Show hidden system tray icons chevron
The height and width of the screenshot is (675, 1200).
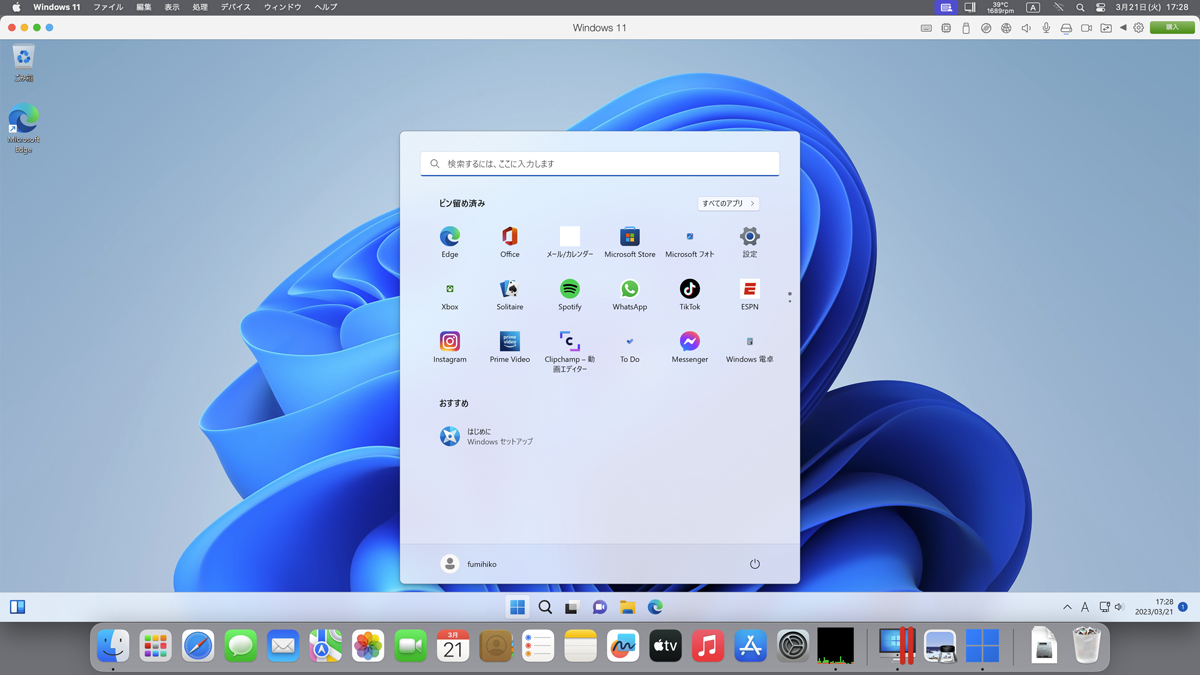coord(1067,607)
